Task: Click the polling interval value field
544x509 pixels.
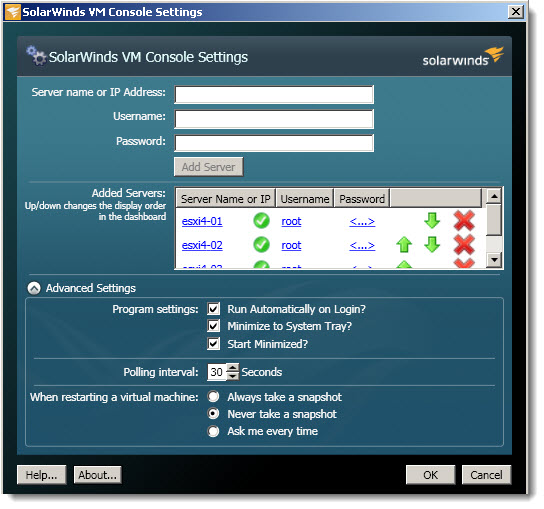Action: [217, 372]
